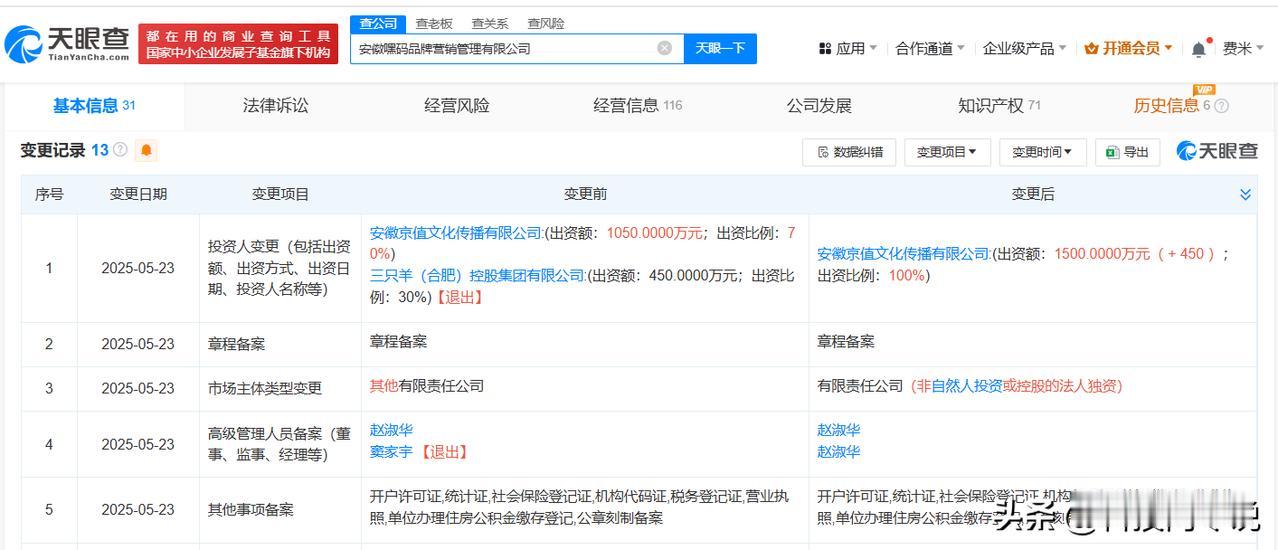Screen dimensions: 1278x550
Task: Open the 变更项目 filter dropdown
Action: 947,152
